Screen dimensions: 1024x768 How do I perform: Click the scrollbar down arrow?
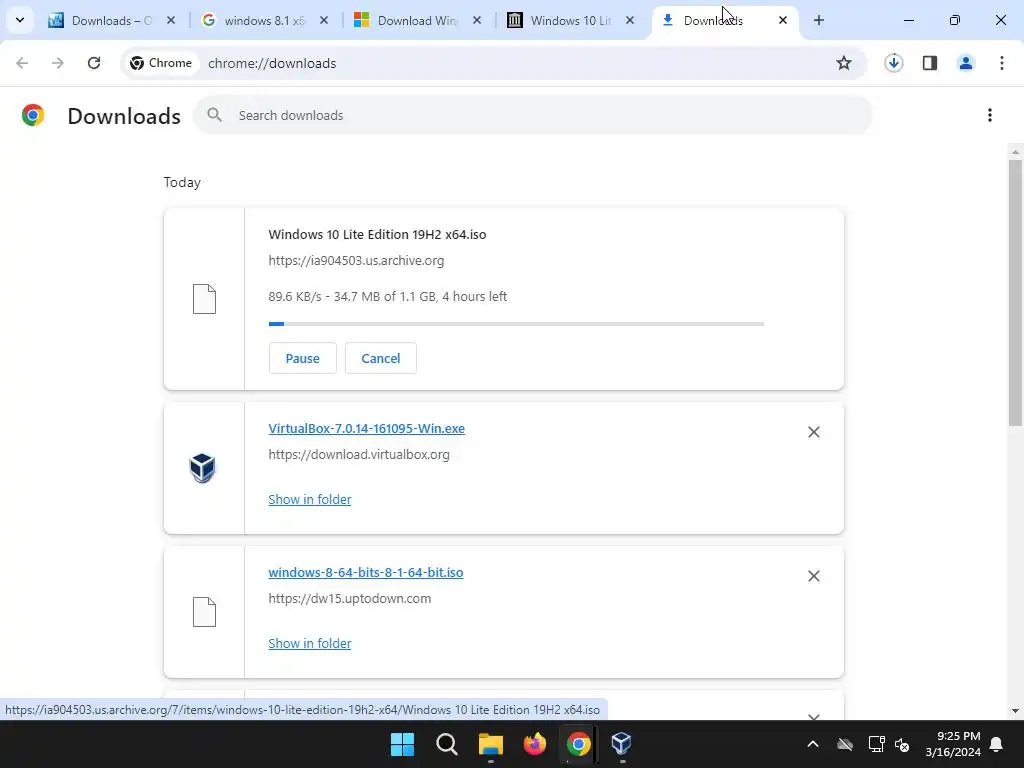[x=1015, y=711]
